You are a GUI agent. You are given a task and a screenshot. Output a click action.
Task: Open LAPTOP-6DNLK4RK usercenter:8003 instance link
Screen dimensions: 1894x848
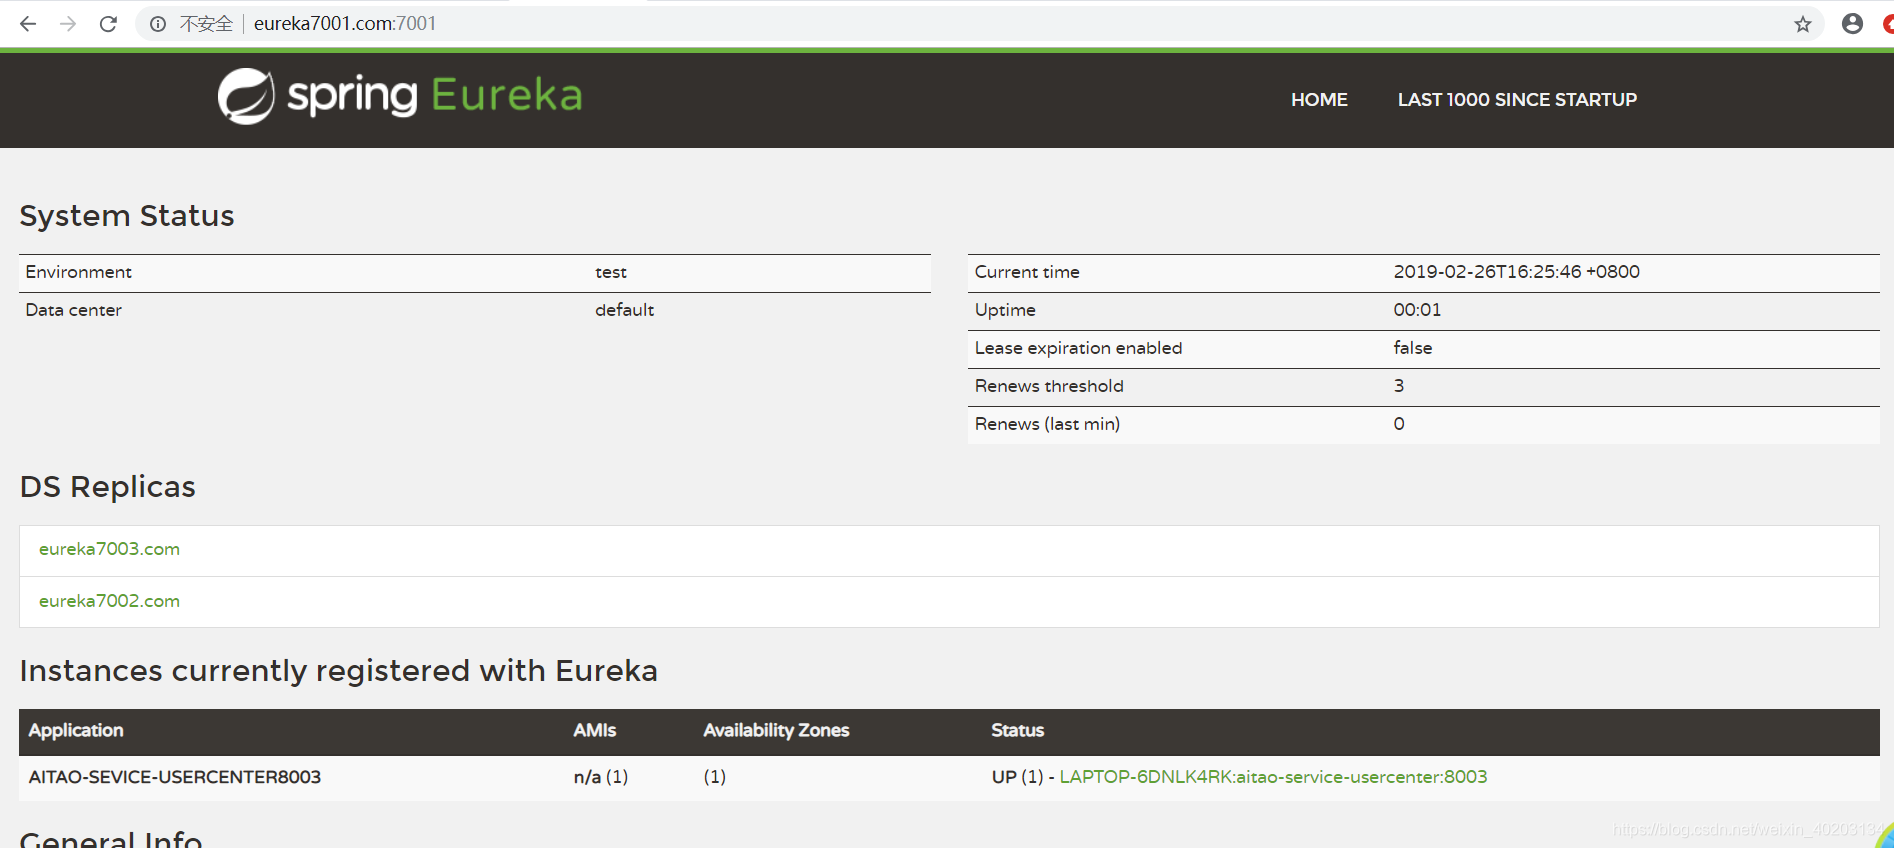click(x=1273, y=777)
